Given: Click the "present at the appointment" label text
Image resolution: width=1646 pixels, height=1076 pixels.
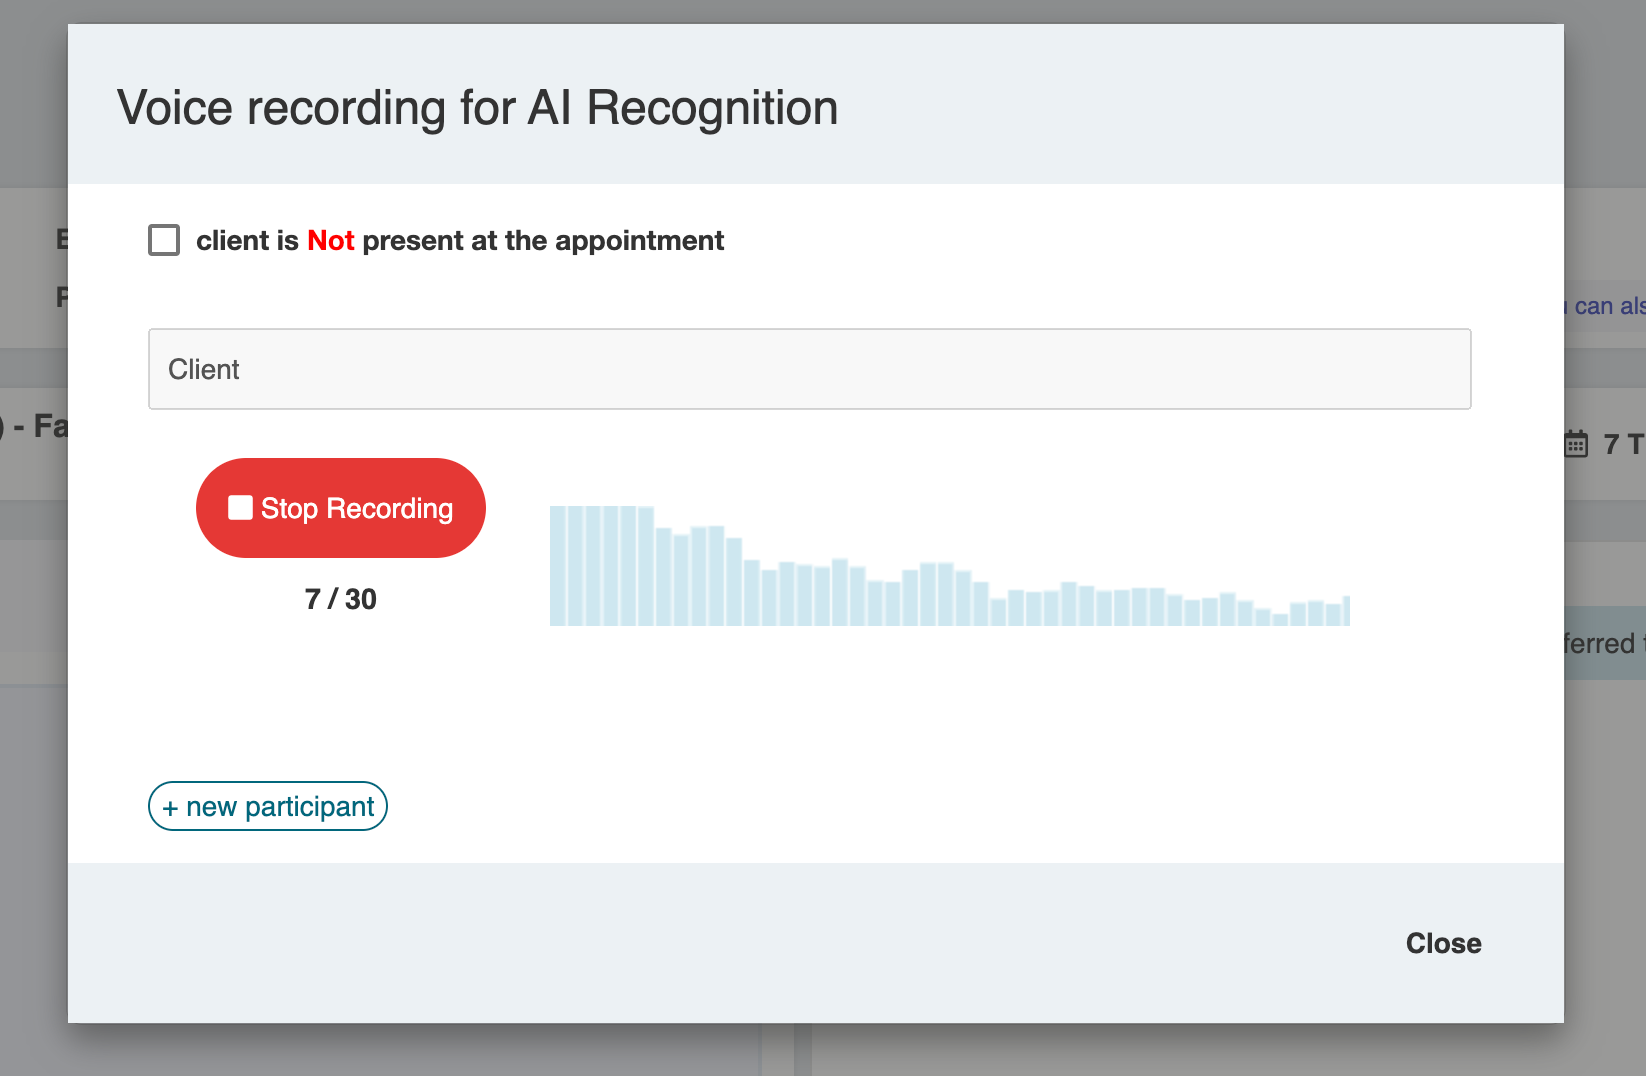Looking at the screenshot, I should pyautogui.click(x=543, y=241).
